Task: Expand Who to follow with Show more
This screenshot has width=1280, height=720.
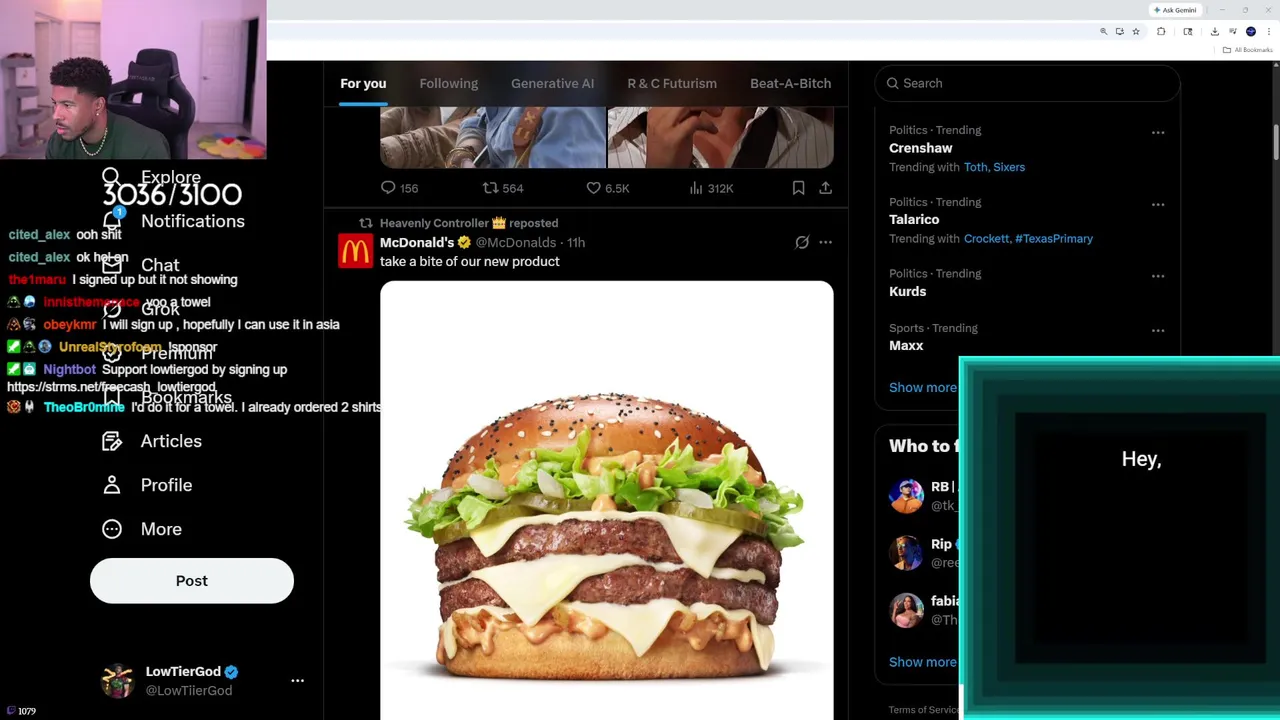Action: coord(922,662)
